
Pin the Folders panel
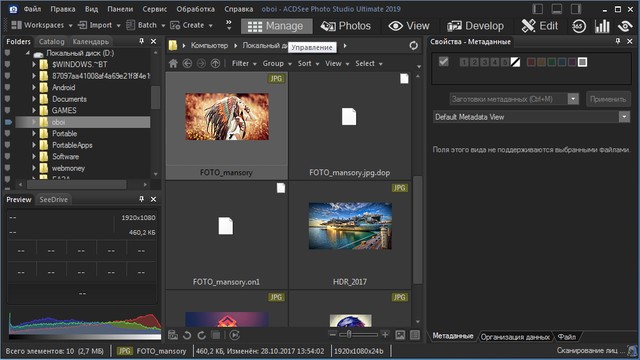click(x=141, y=41)
